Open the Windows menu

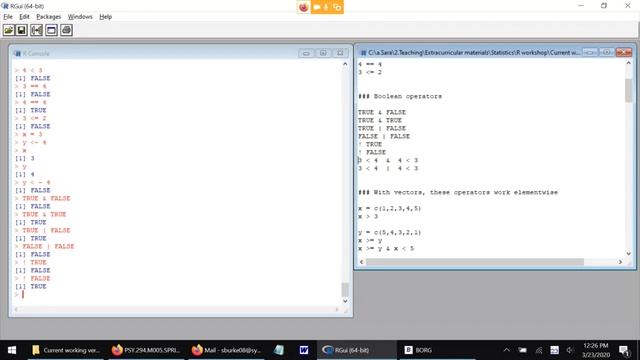point(80,17)
